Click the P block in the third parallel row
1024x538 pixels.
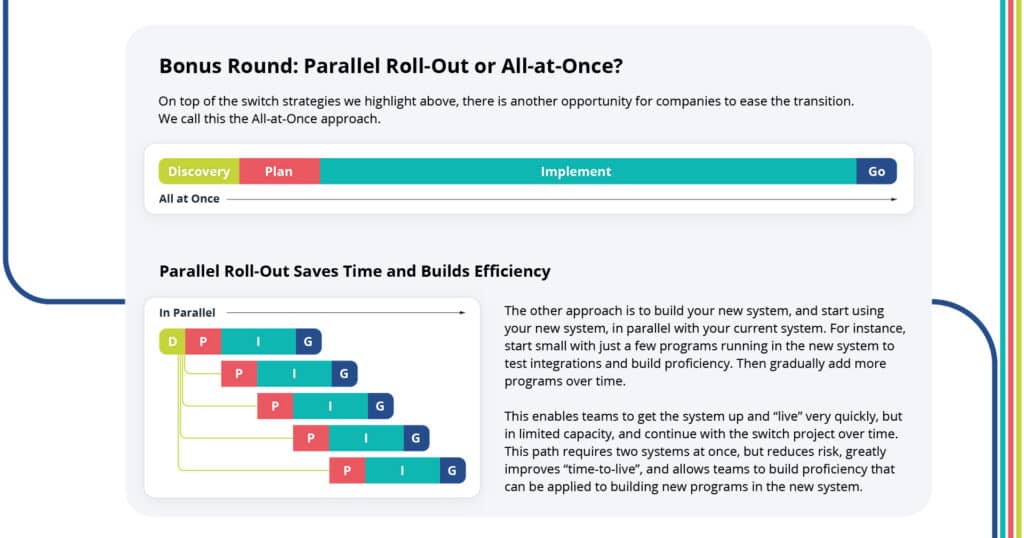[x=275, y=406]
